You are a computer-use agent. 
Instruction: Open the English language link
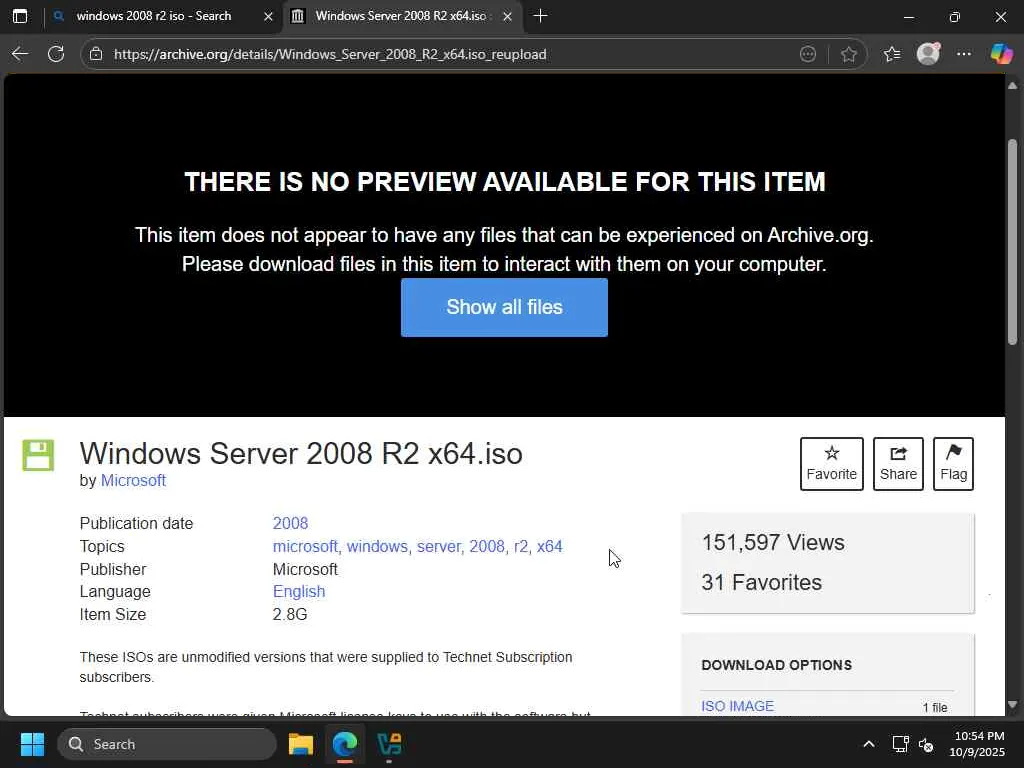(298, 592)
